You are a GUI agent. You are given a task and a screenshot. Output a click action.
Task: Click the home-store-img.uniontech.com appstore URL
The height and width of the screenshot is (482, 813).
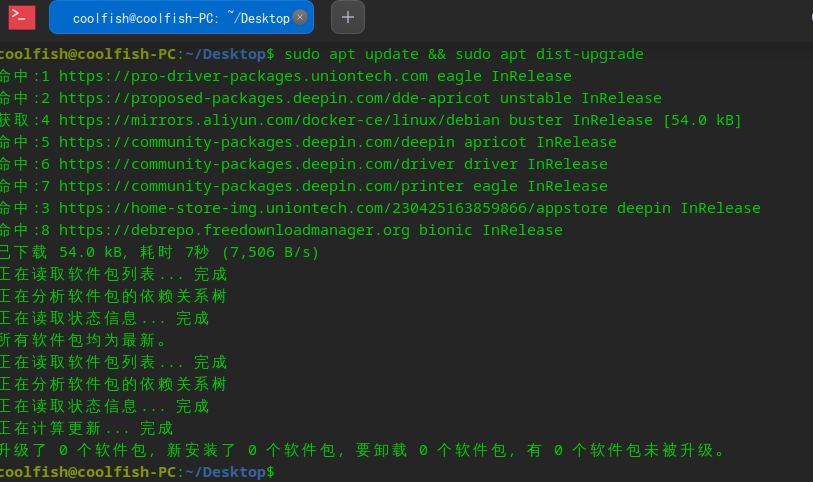coord(333,208)
